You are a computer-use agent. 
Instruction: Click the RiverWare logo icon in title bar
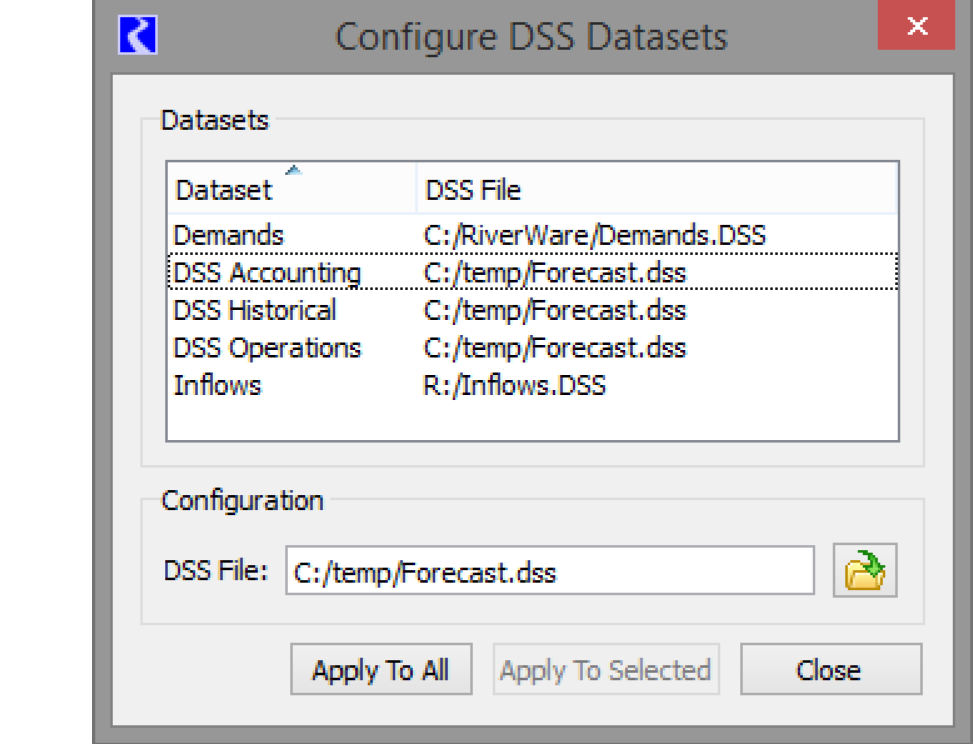138,35
